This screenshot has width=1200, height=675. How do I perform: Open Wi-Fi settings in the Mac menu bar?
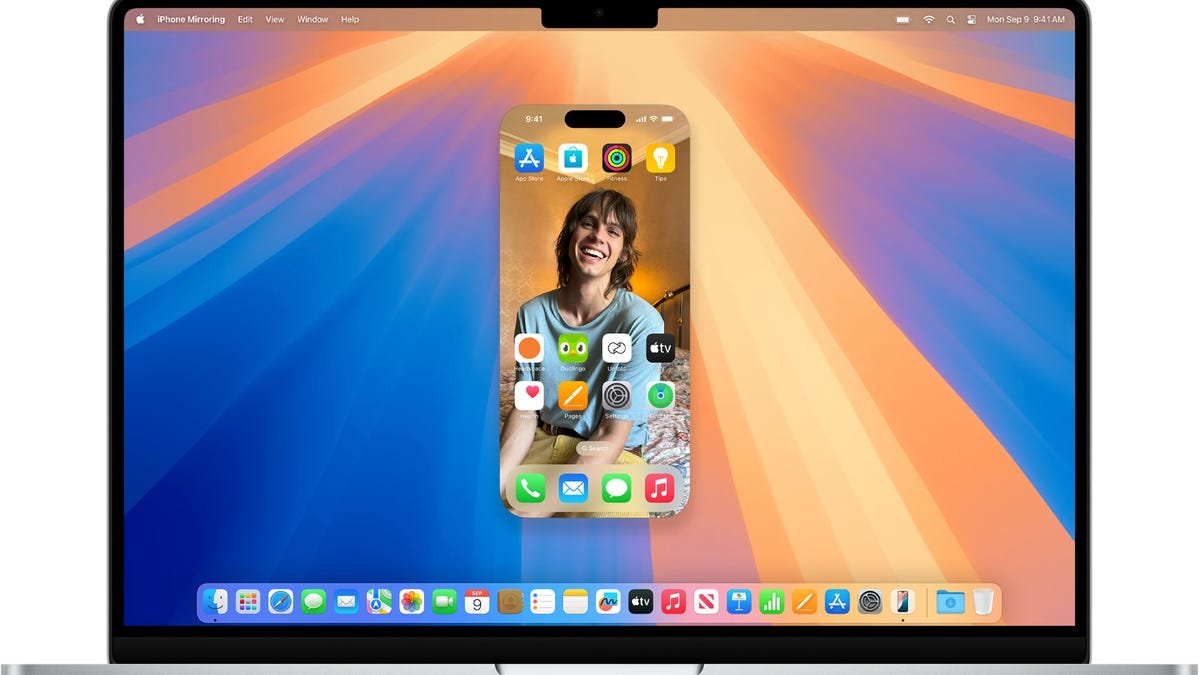[929, 19]
